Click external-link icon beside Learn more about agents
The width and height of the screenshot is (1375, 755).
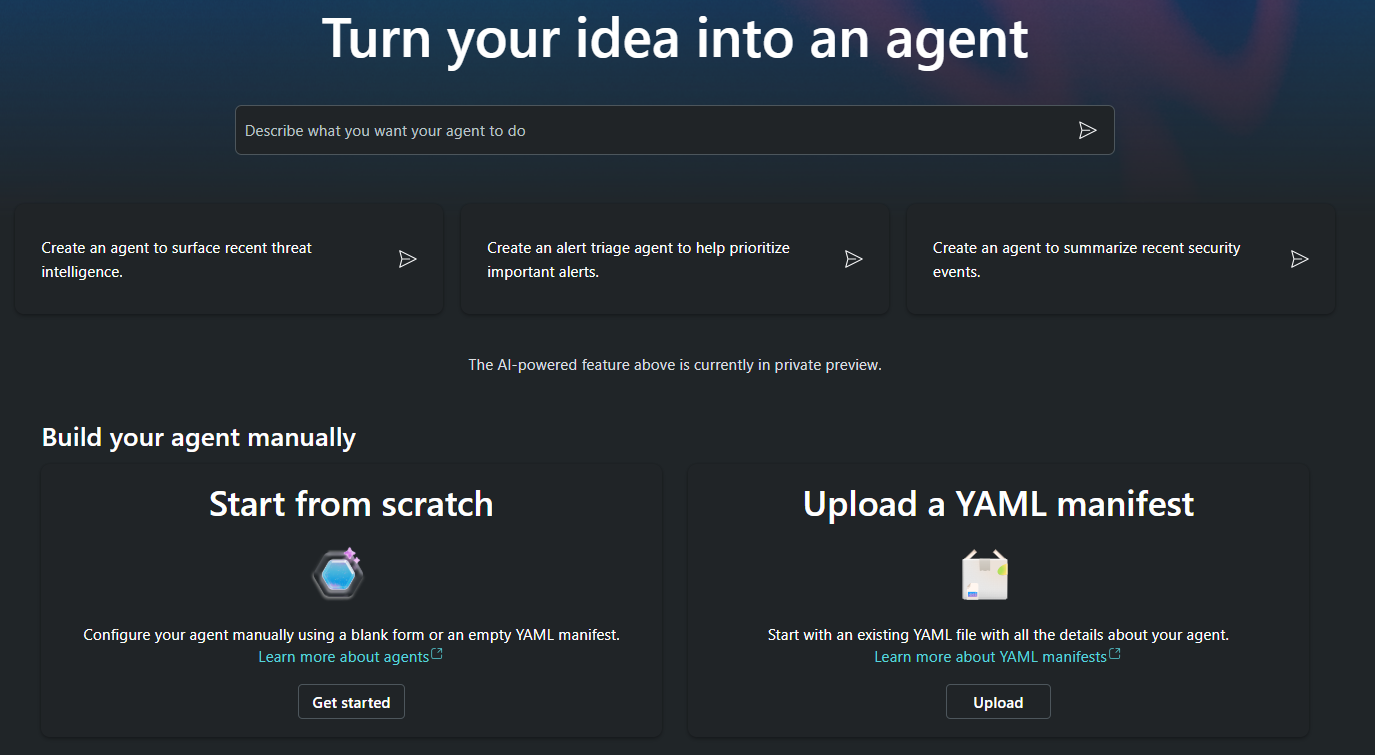[436, 655]
